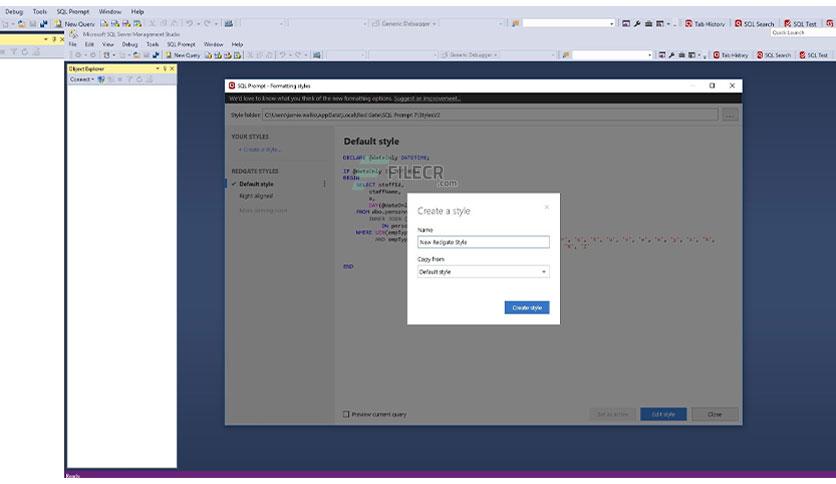Click the Quick Launch search box
Screen dimensions: 836x484
[x=803, y=33]
